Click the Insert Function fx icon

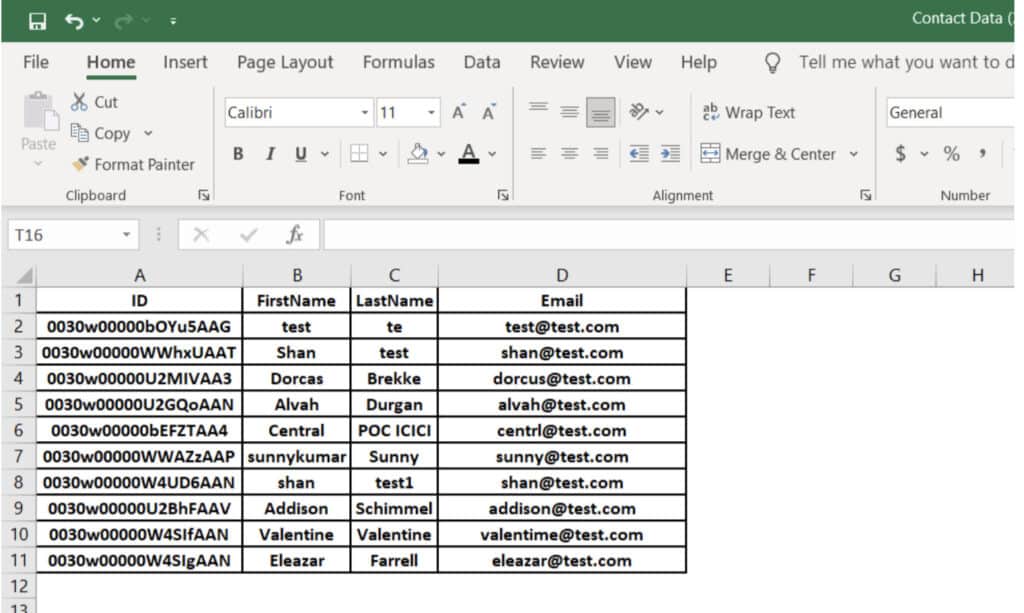(295, 235)
